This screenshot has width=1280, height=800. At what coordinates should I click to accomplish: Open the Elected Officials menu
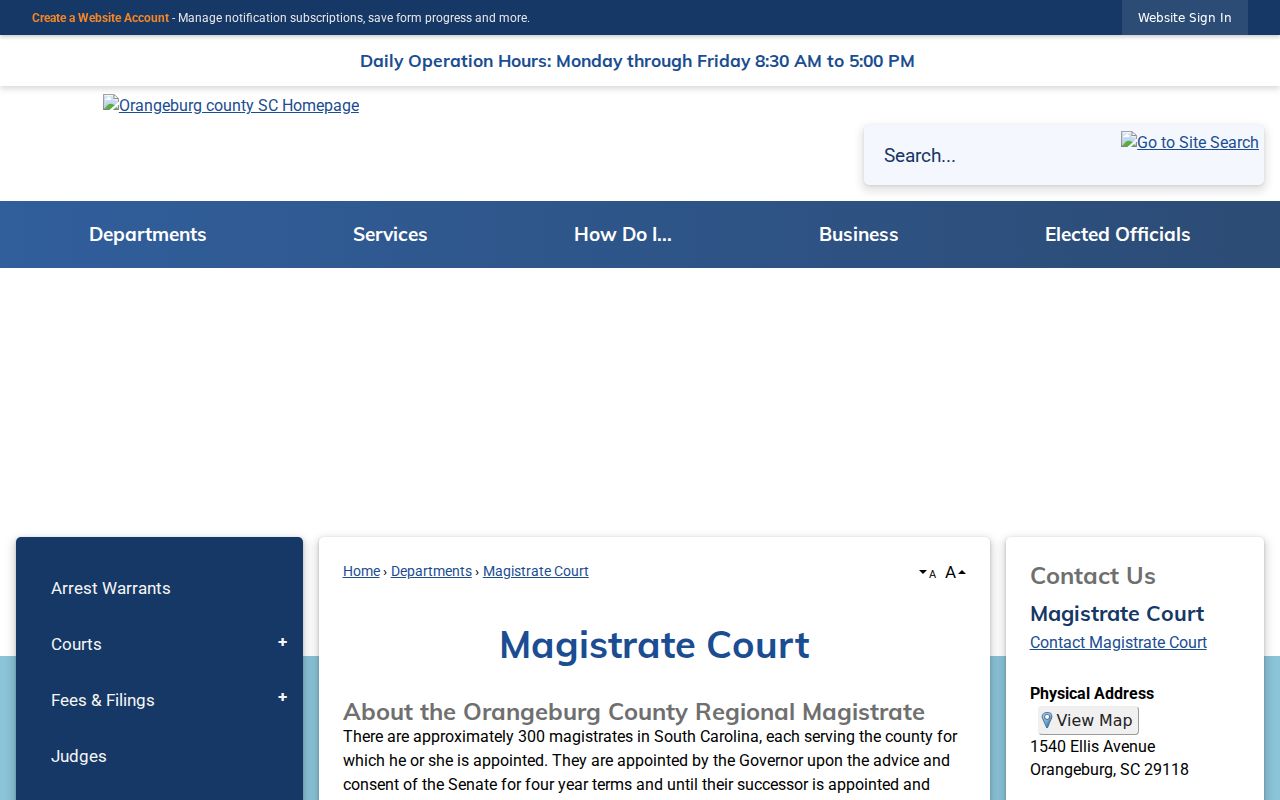(x=1118, y=234)
